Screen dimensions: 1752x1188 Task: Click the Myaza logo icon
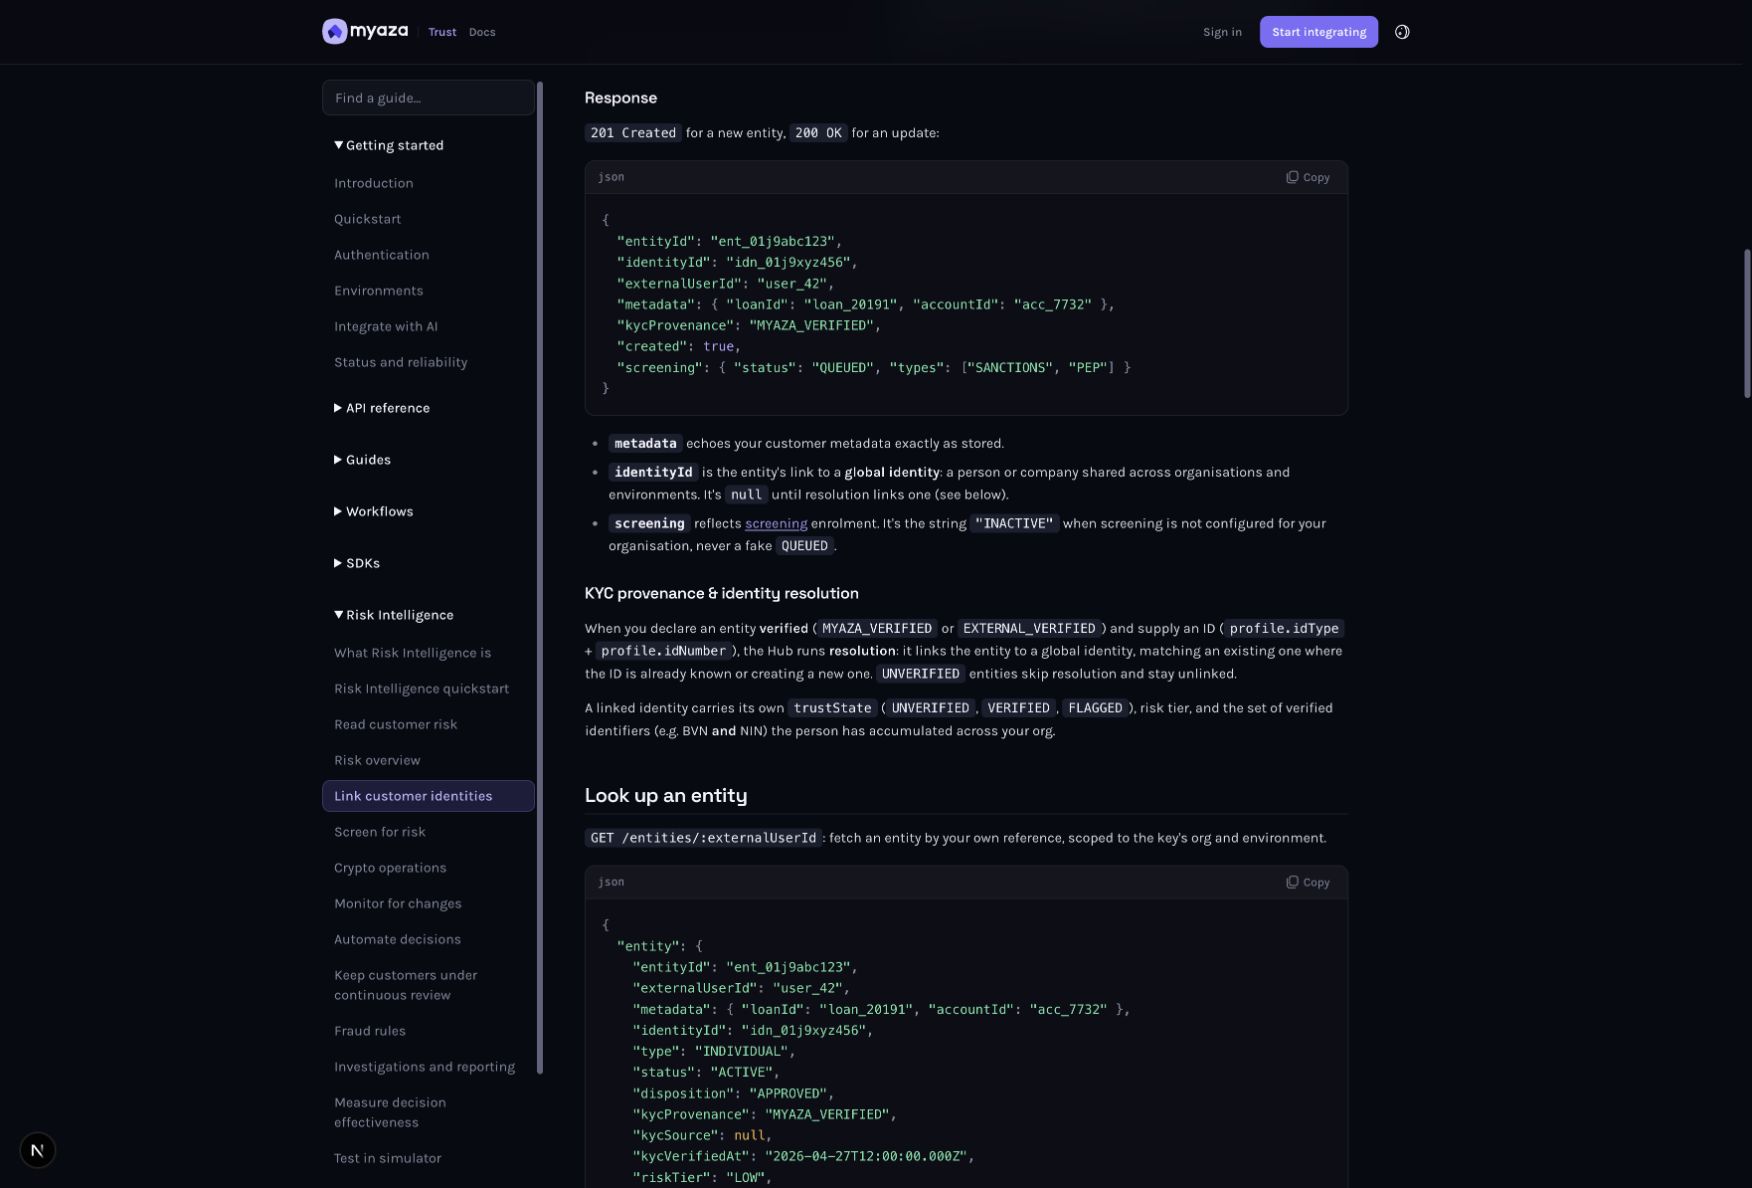[x=334, y=32]
